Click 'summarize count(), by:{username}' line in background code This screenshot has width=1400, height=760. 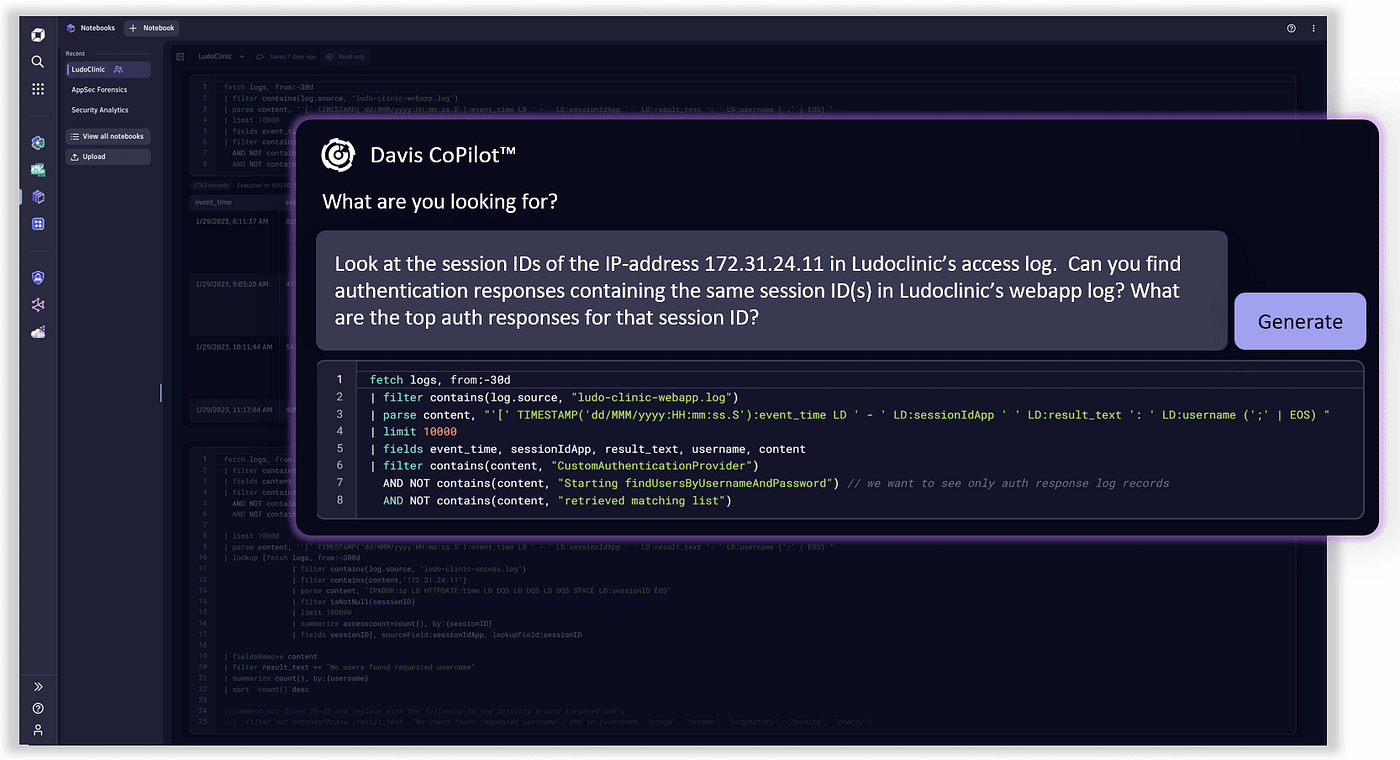[x=296, y=678]
